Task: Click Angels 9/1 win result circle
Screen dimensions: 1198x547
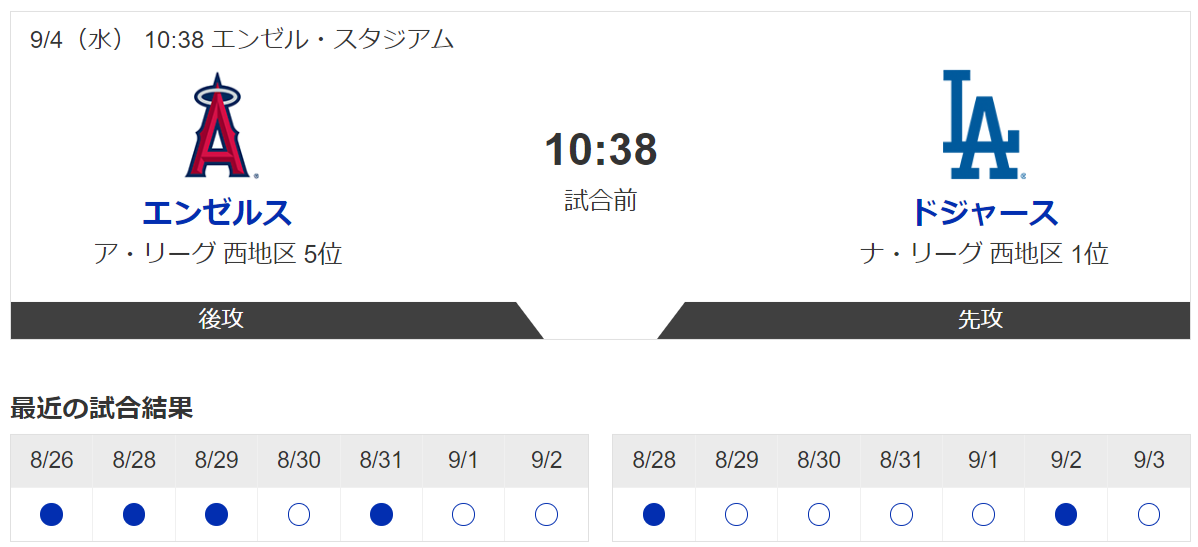Action: coord(464,515)
